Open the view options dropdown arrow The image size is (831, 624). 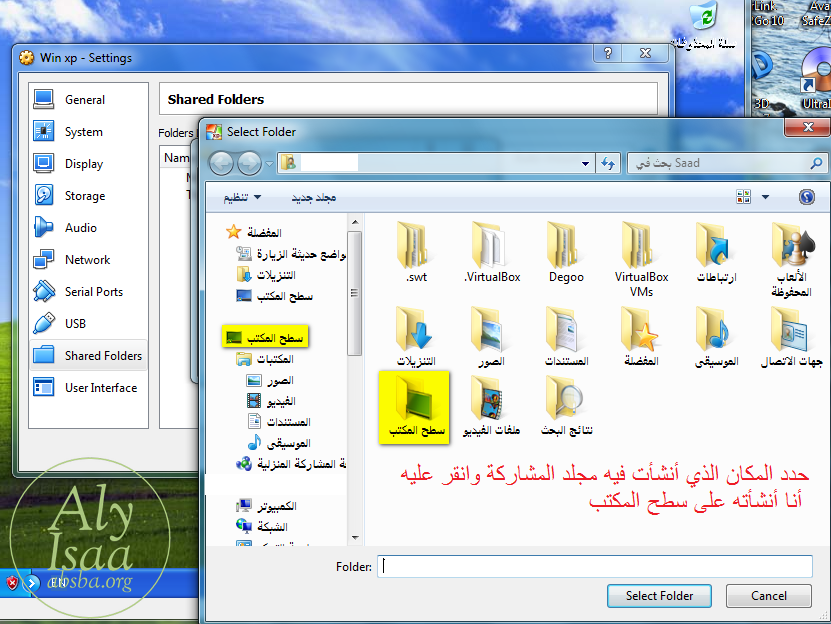765,198
